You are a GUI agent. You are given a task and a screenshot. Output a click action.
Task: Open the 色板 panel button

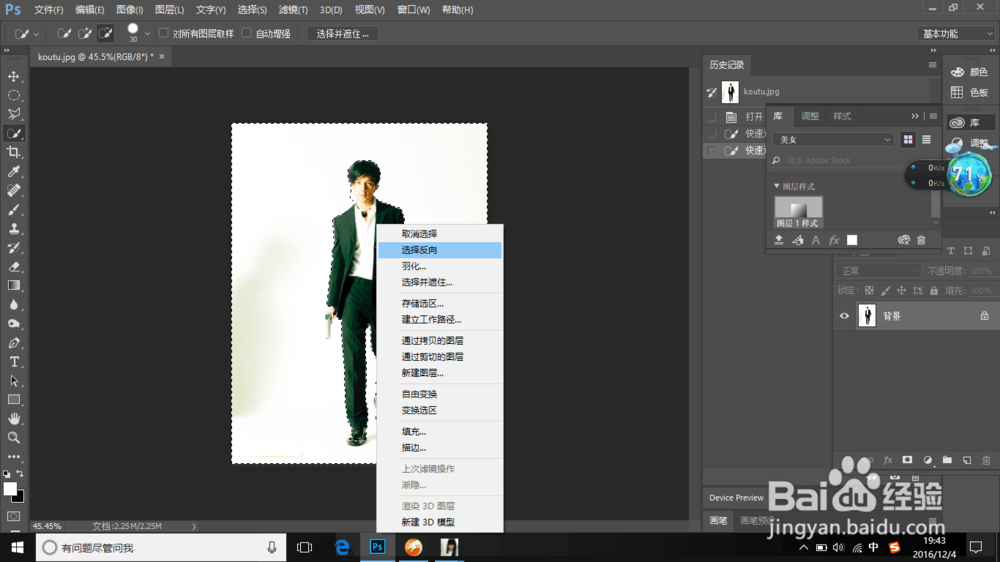point(969,92)
